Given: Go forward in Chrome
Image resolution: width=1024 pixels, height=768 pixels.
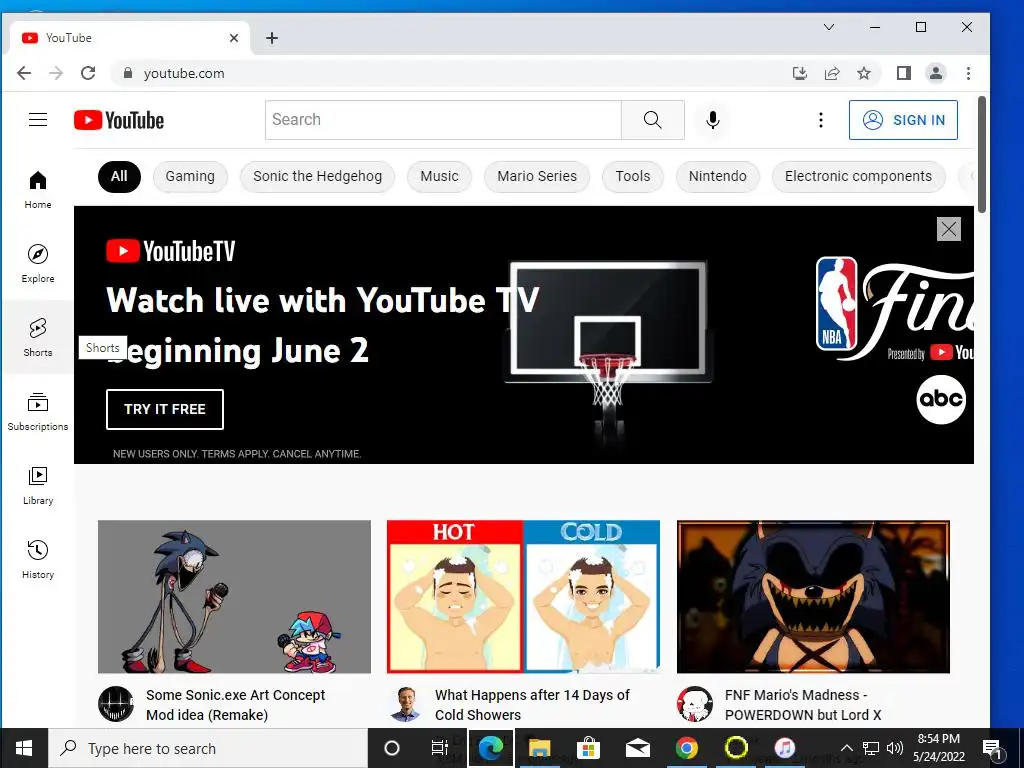Looking at the screenshot, I should click(x=56, y=73).
